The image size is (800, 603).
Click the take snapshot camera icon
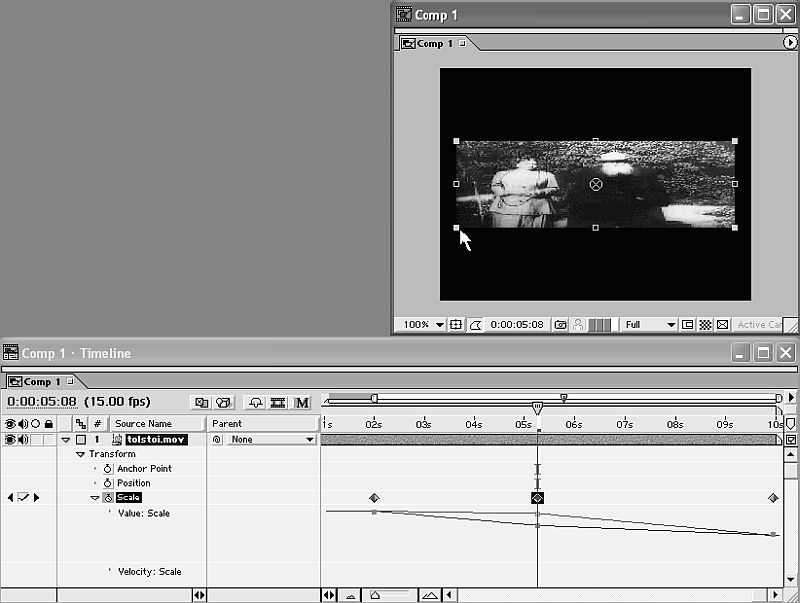[561, 325]
